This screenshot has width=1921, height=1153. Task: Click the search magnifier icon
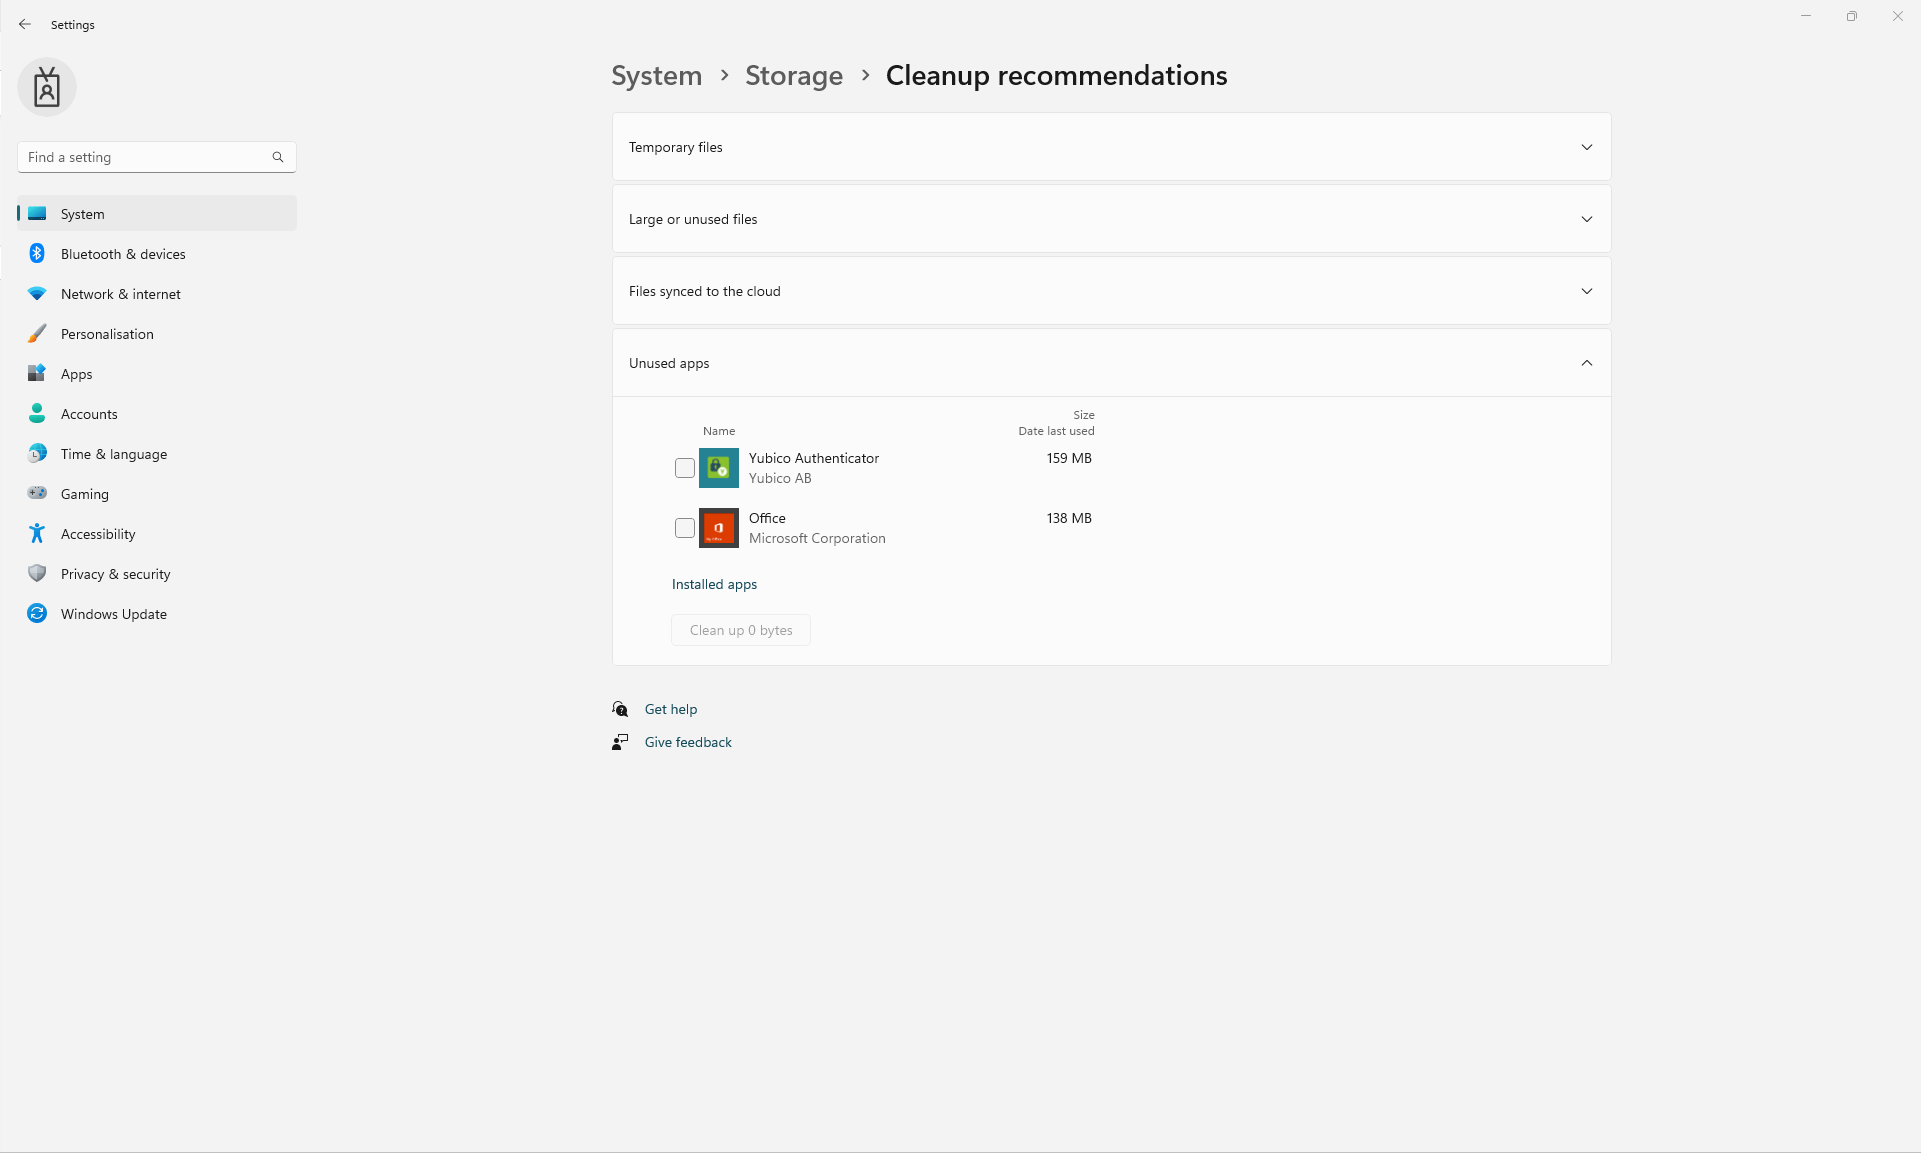coord(278,157)
